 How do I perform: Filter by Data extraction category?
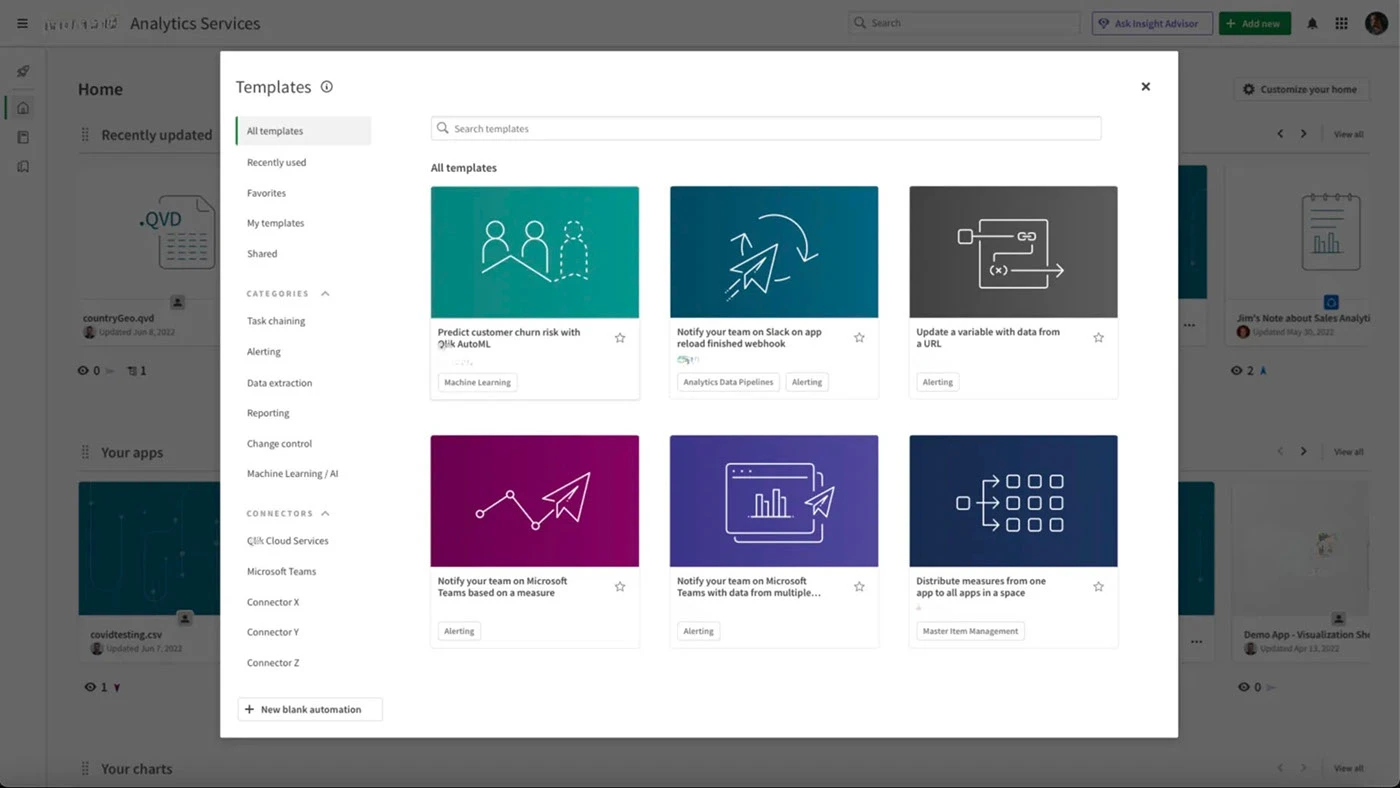point(280,383)
